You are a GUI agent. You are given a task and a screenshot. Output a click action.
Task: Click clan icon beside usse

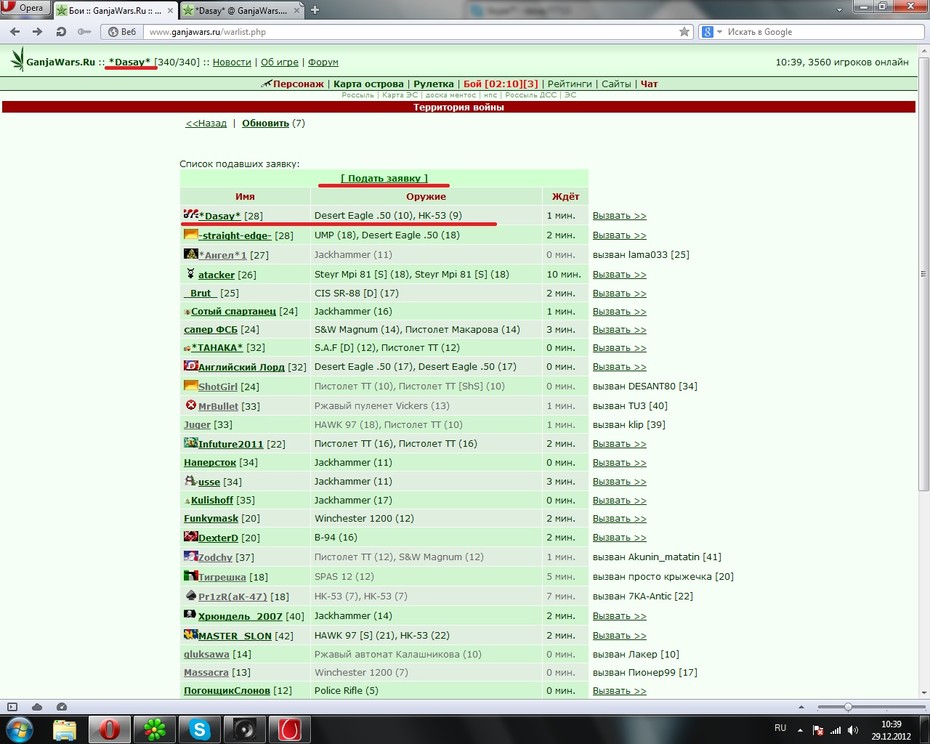tap(190, 480)
